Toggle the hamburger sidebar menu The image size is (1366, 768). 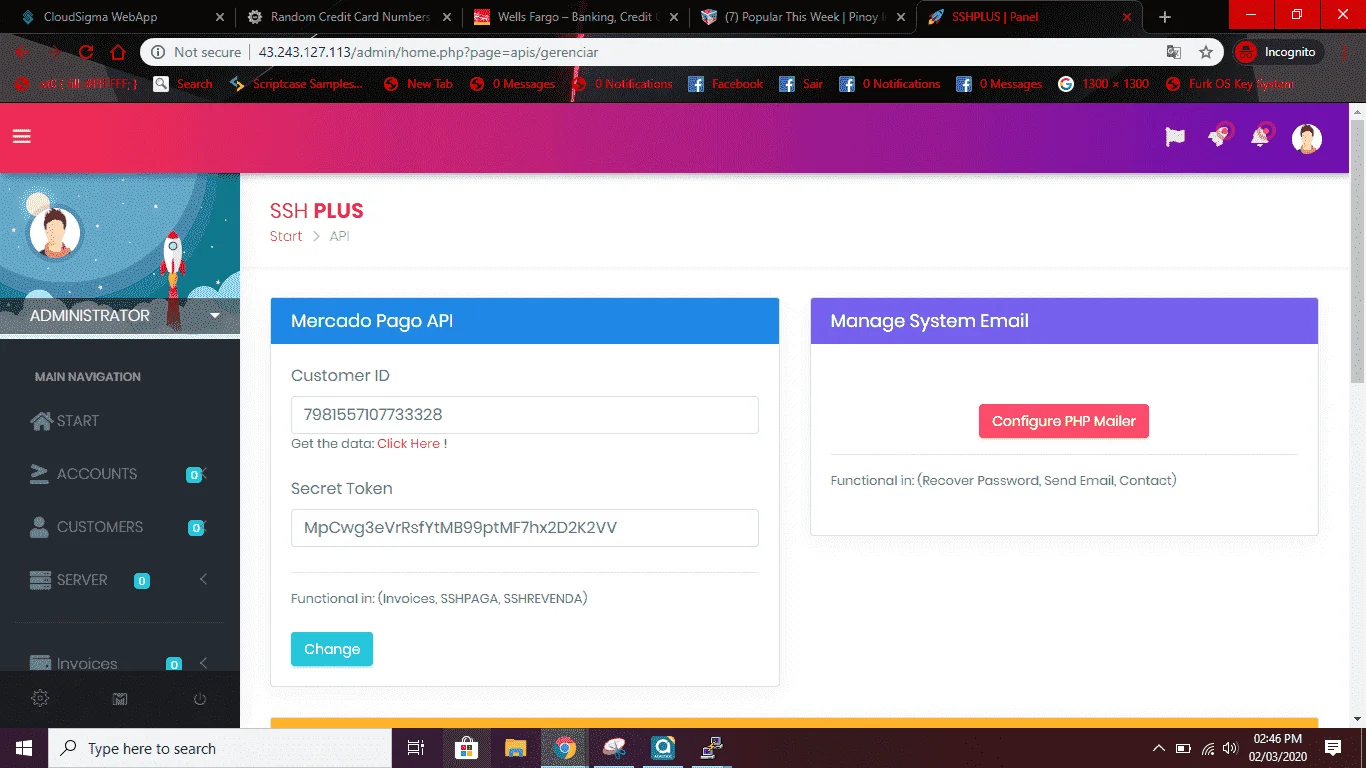coord(22,136)
